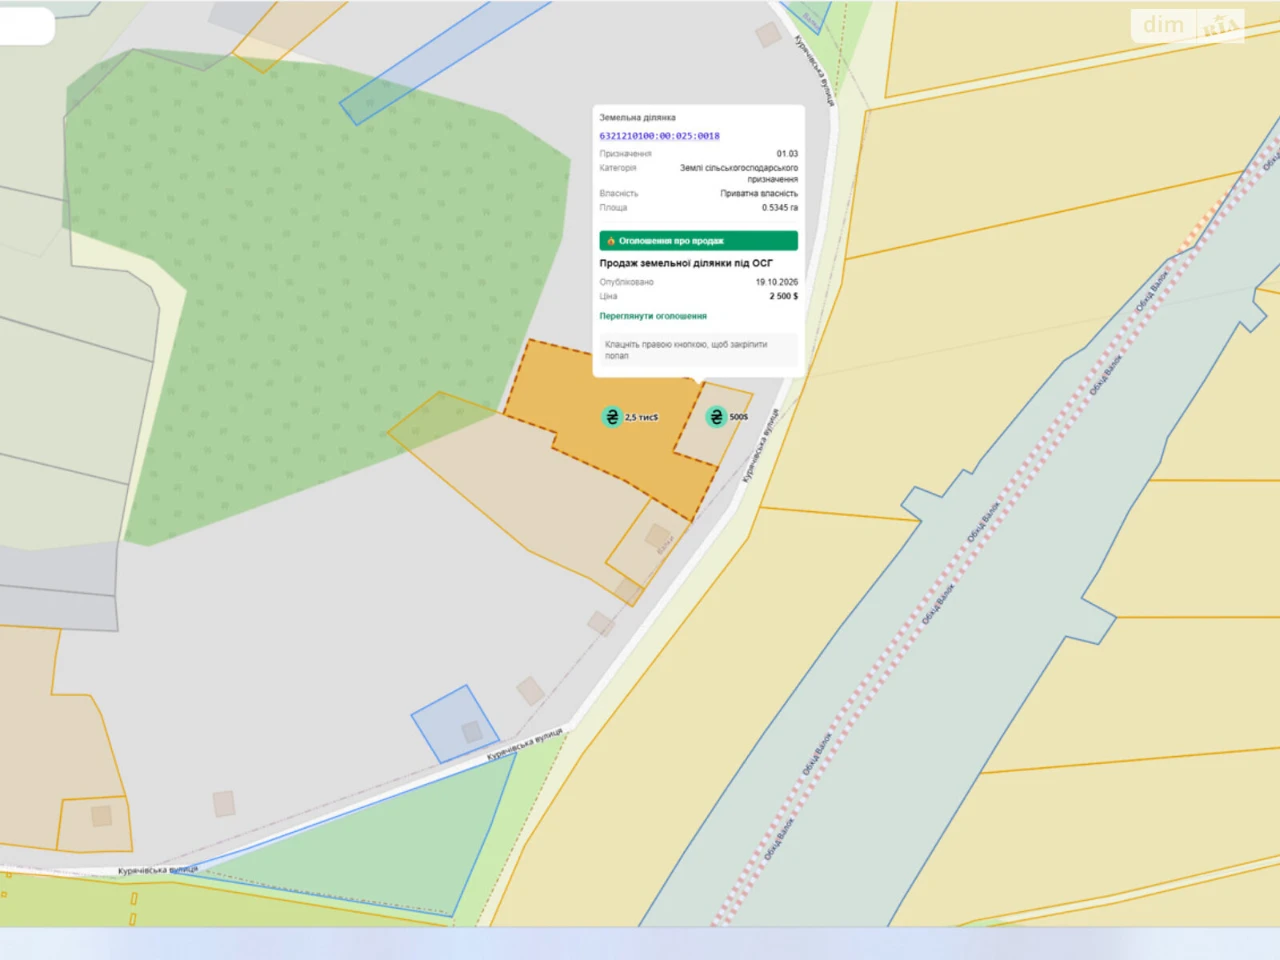The width and height of the screenshot is (1280, 960).
Task: Open the 'Переглянути оголошення' link
Action: pyautogui.click(x=653, y=316)
